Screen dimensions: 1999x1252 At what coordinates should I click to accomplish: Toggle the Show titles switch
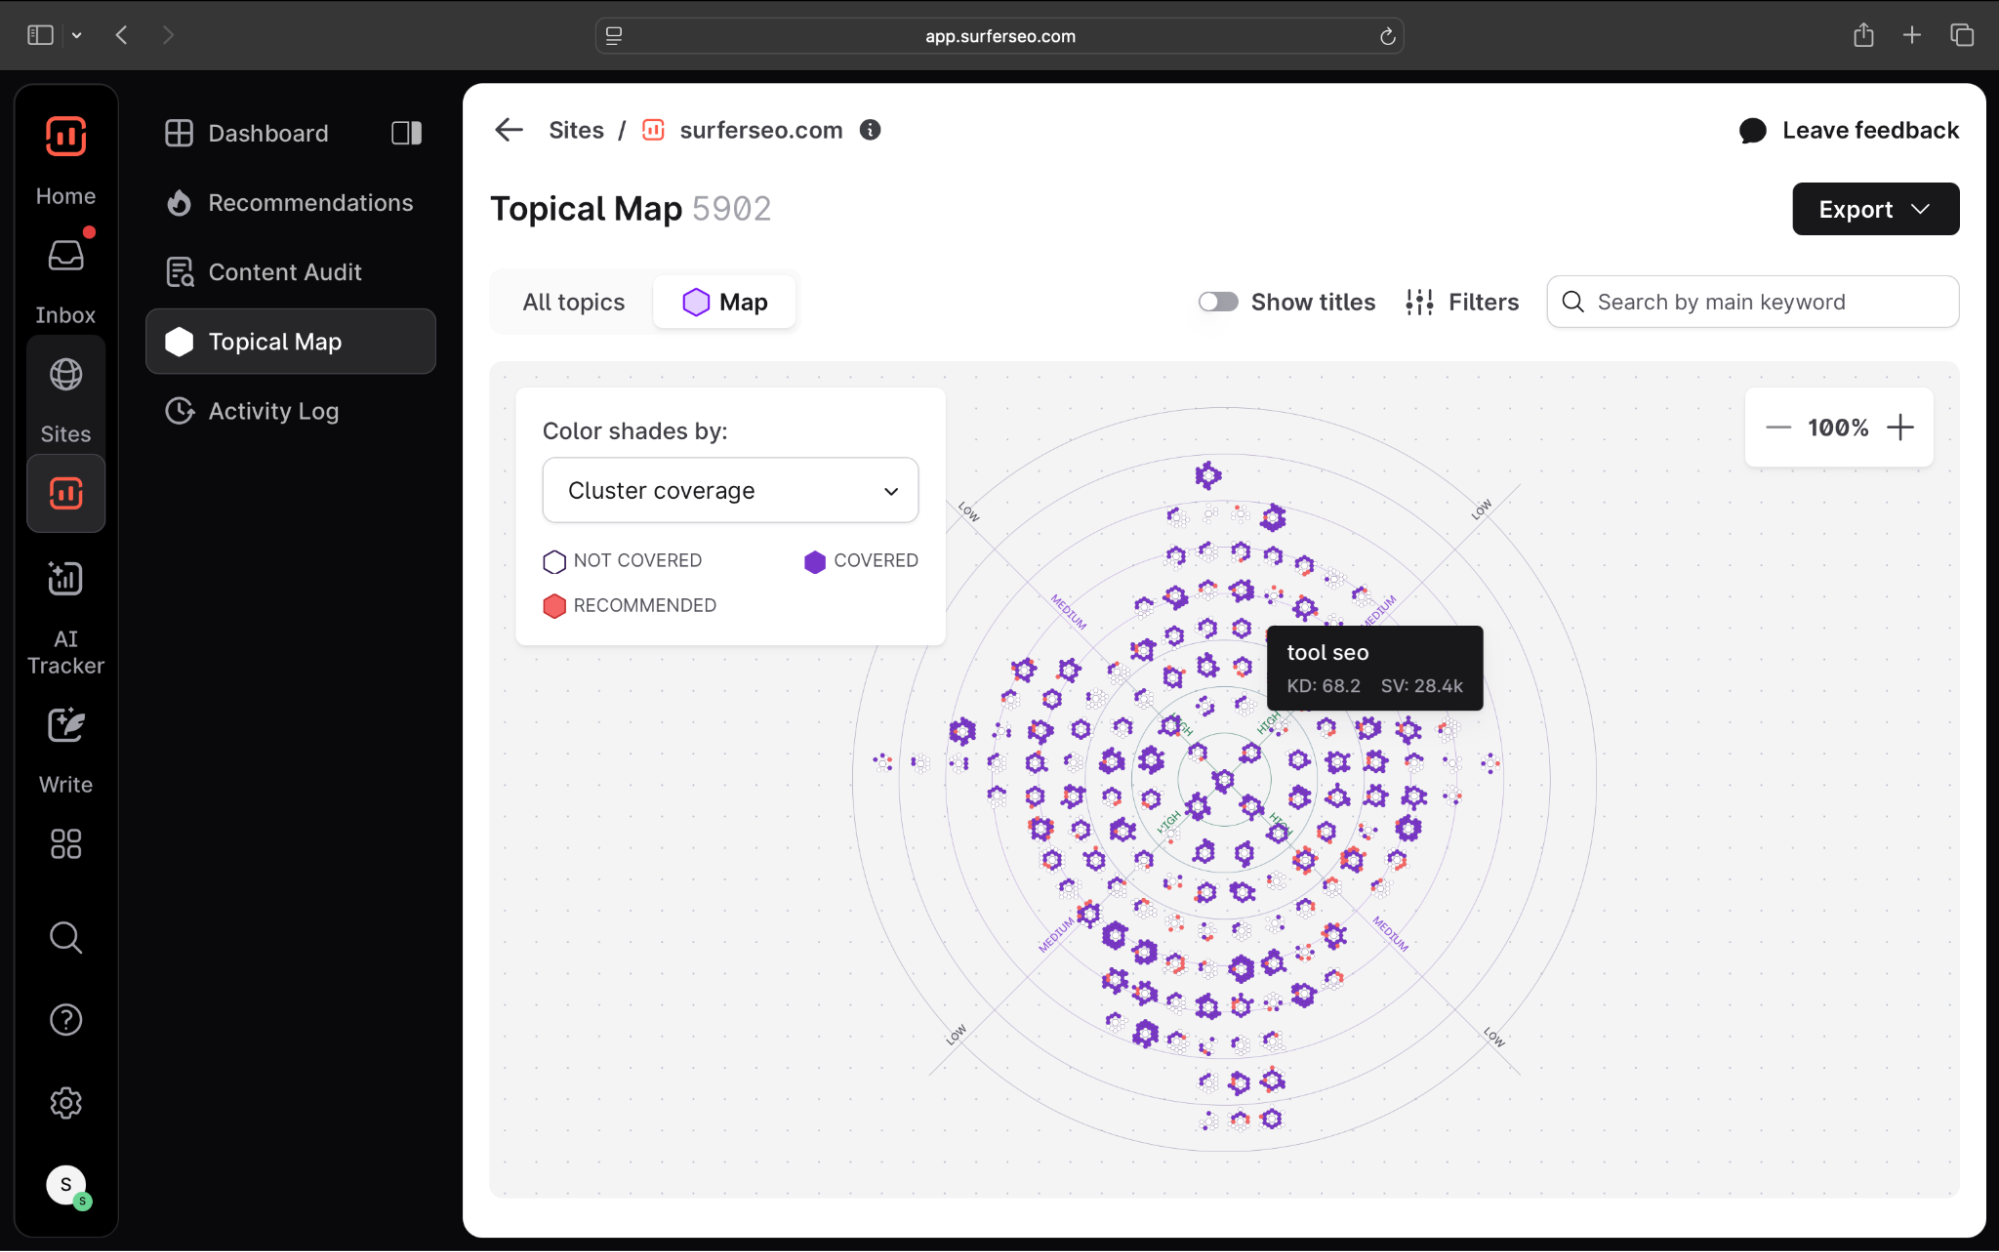pyautogui.click(x=1217, y=302)
